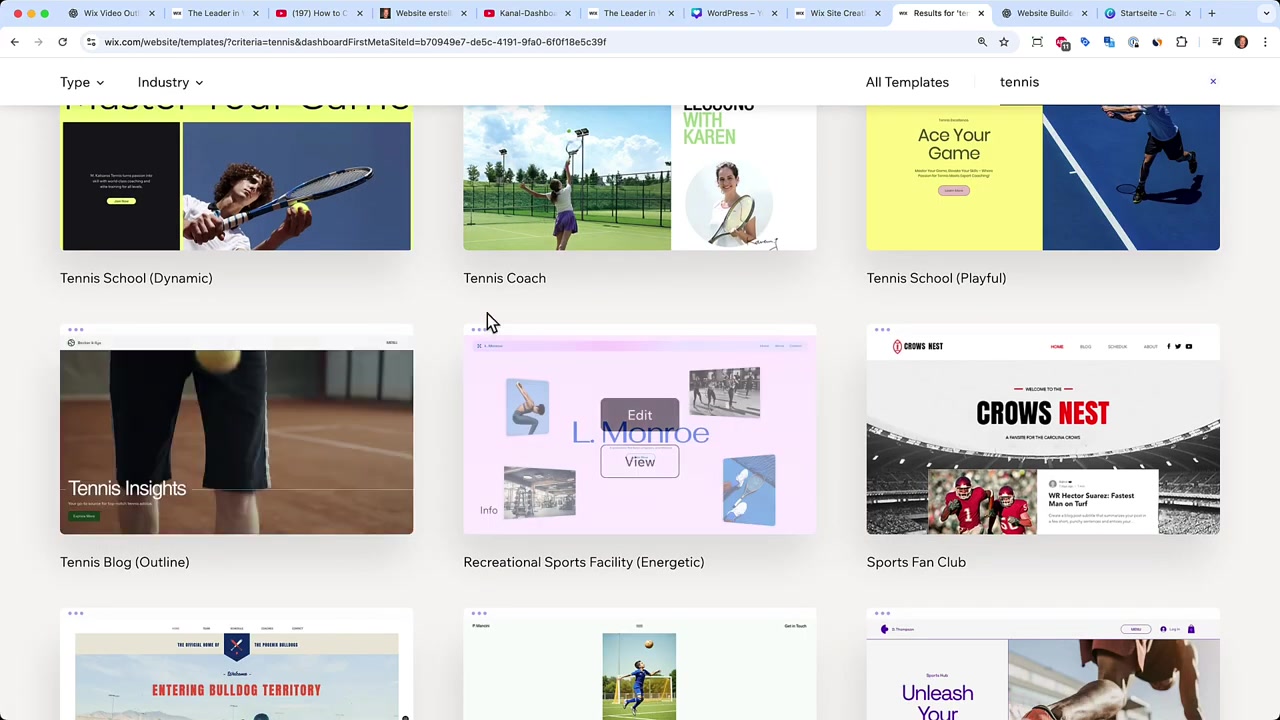Select the Tennis Insights blog thumbnail
Viewport: 1280px width, 720px height.
(236, 430)
